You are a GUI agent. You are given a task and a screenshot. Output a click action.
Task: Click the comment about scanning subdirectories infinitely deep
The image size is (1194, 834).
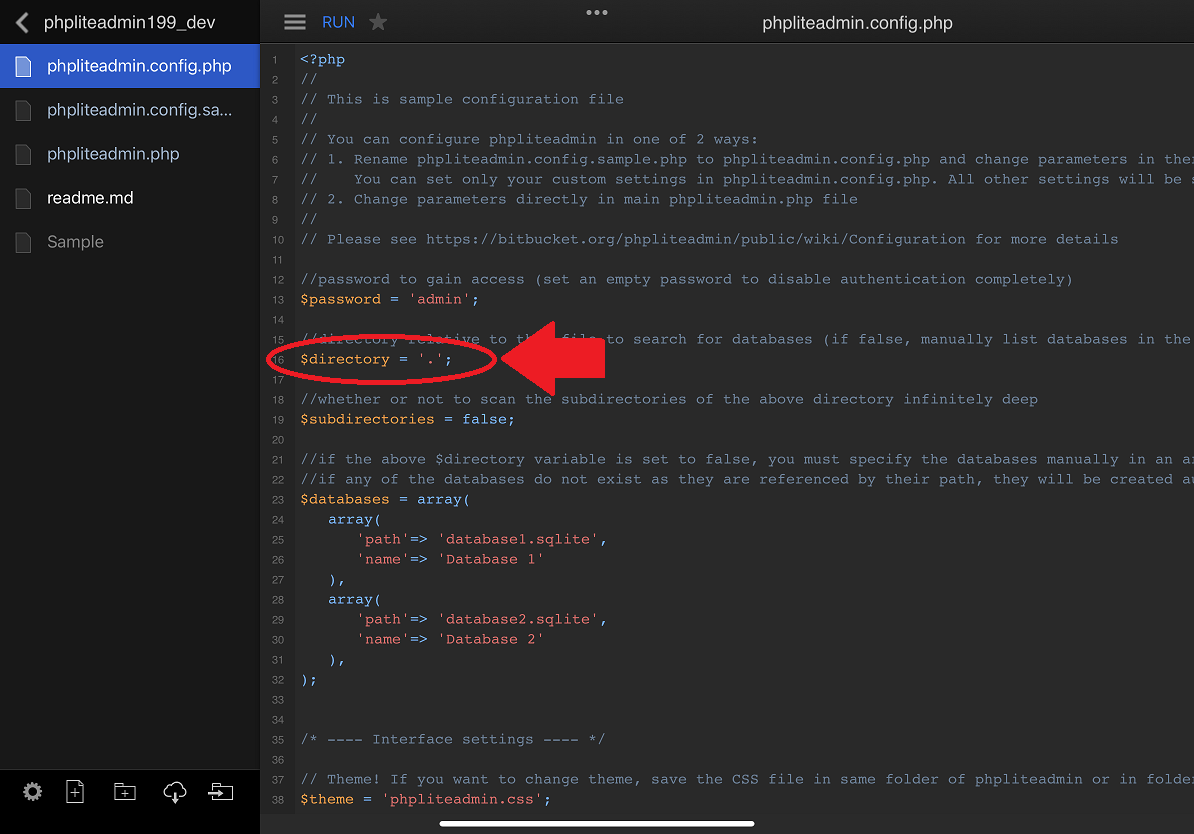pyautogui.click(x=669, y=399)
